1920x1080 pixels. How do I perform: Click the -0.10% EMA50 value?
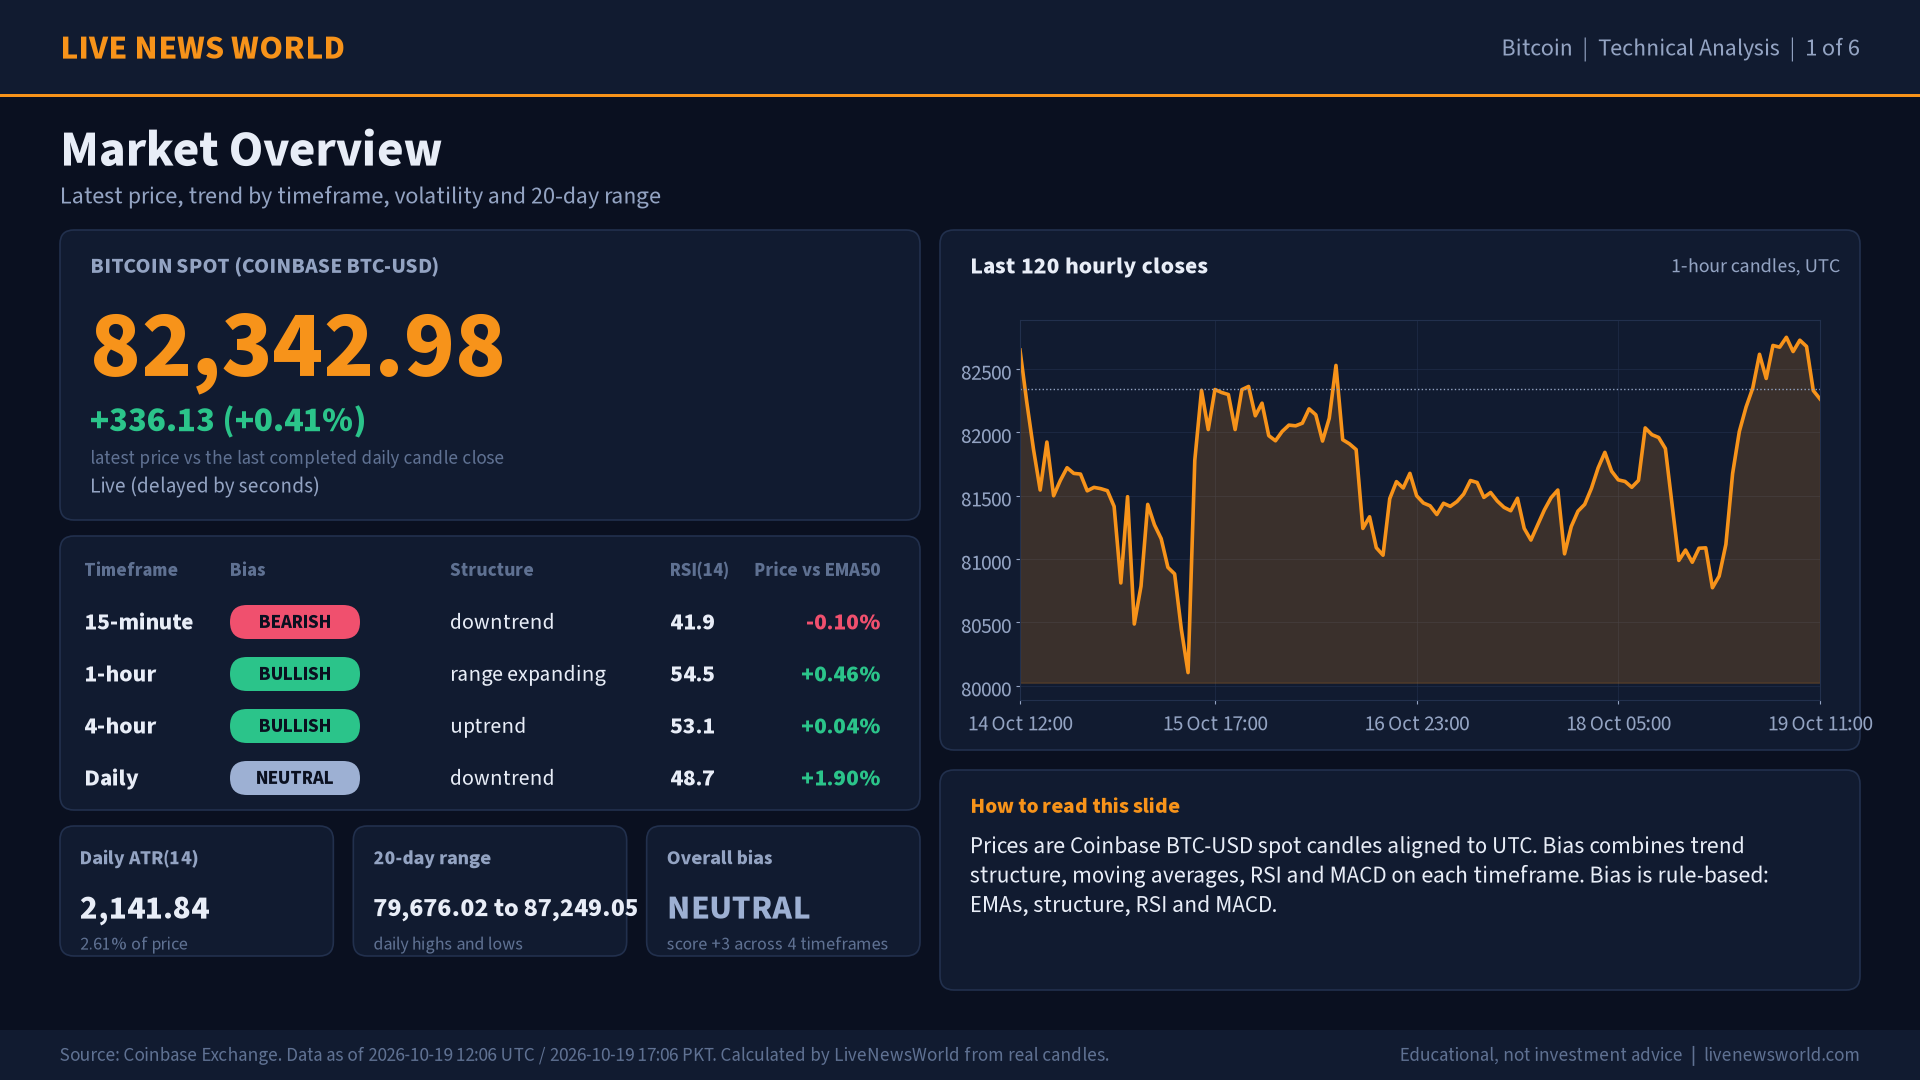click(843, 622)
